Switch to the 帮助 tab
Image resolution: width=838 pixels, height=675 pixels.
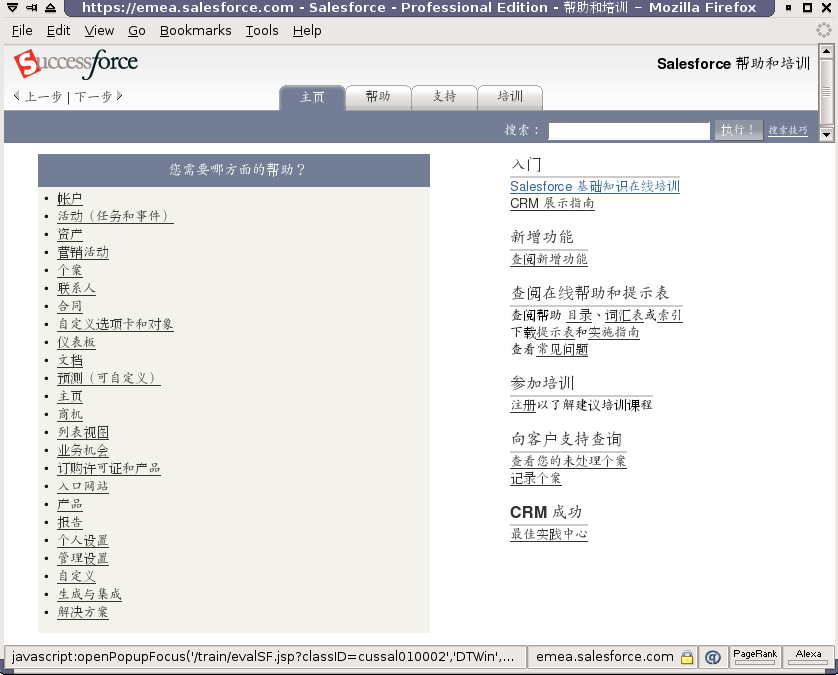click(378, 97)
